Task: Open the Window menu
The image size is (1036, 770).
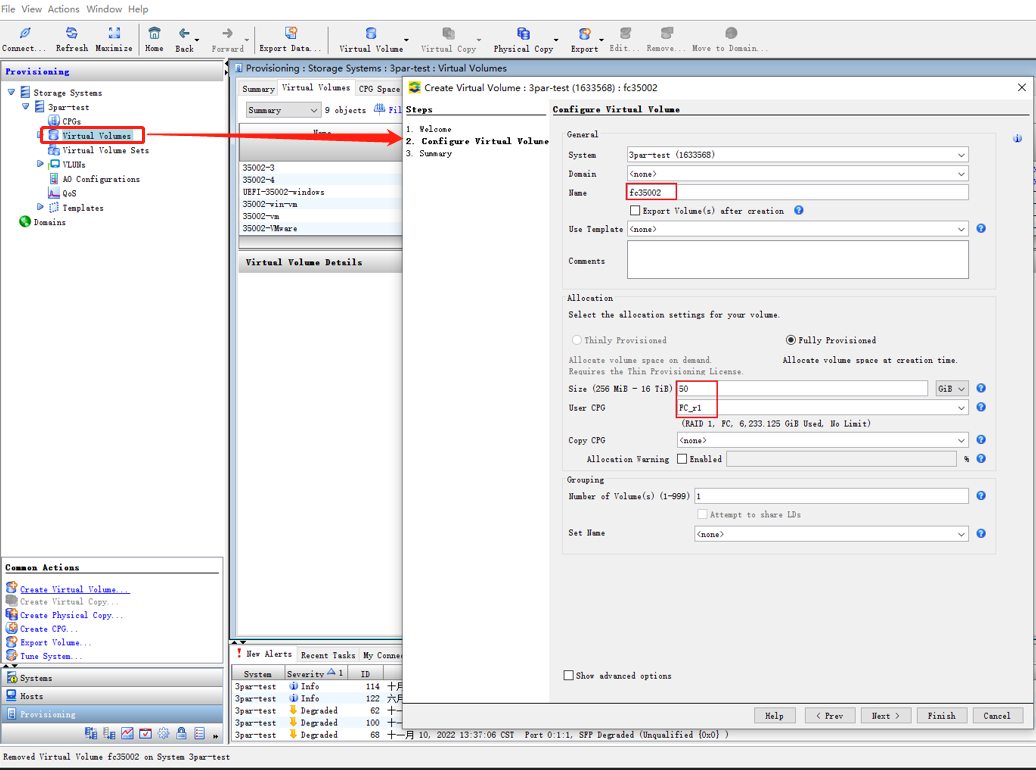Action: (x=104, y=9)
